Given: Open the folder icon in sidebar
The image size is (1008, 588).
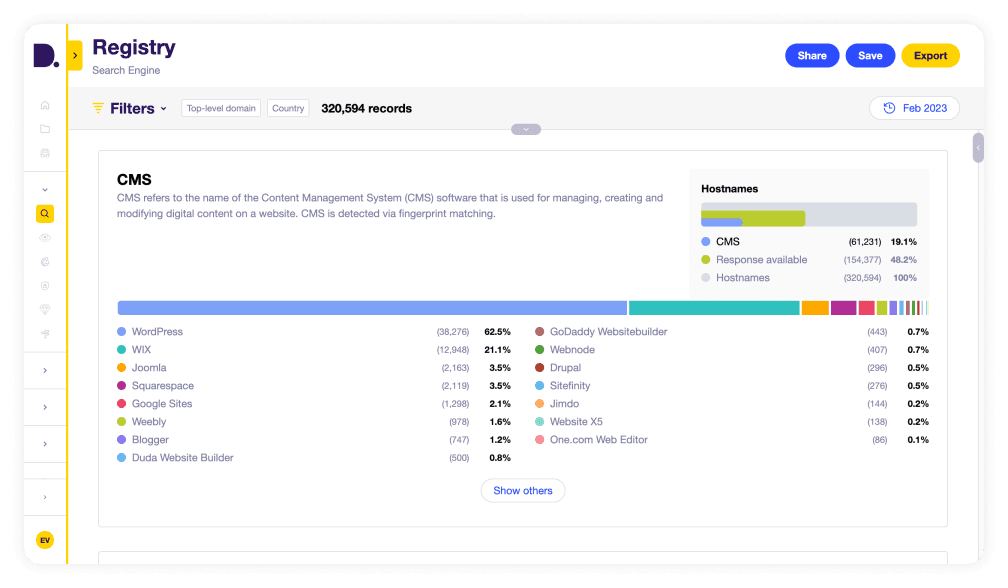Looking at the screenshot, I should click(45, 129).
